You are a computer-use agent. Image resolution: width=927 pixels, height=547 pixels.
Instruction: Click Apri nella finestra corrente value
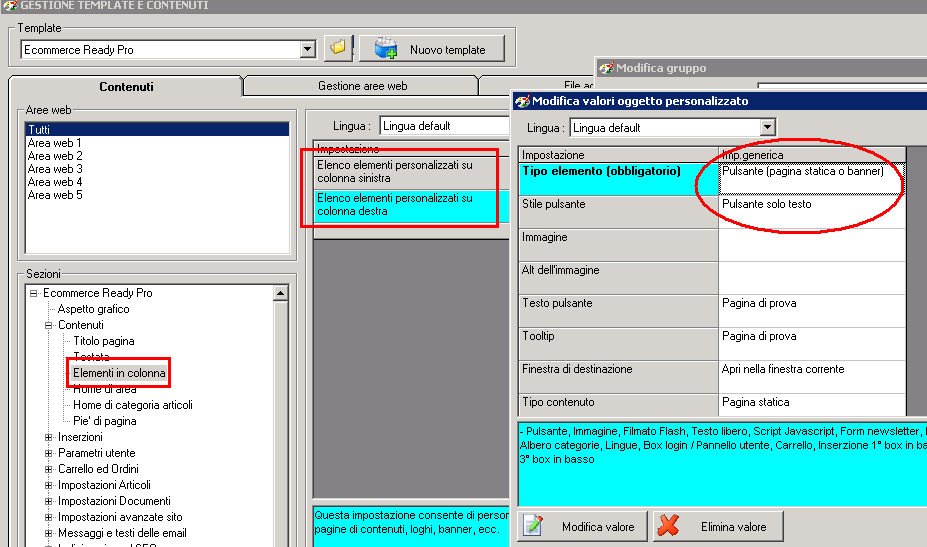click(x=812, y=377)
